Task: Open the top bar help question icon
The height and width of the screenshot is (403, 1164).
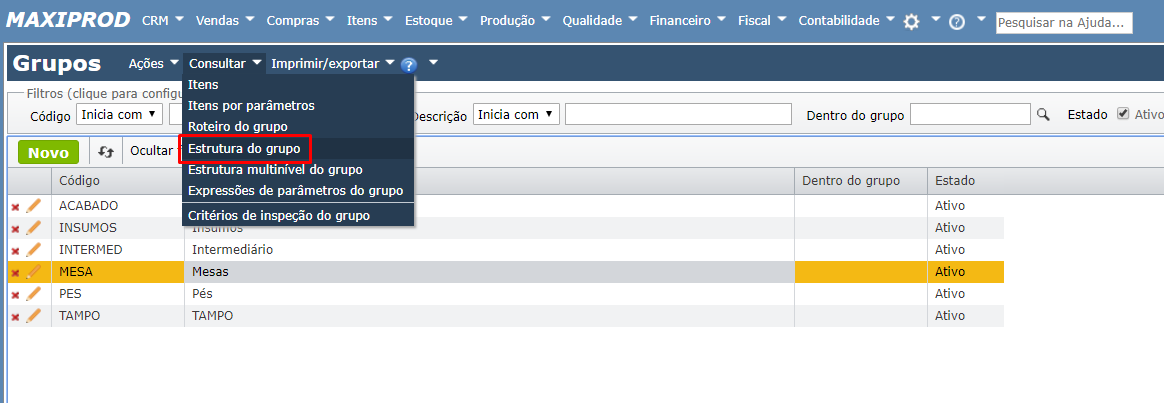Action: point(957,22)
